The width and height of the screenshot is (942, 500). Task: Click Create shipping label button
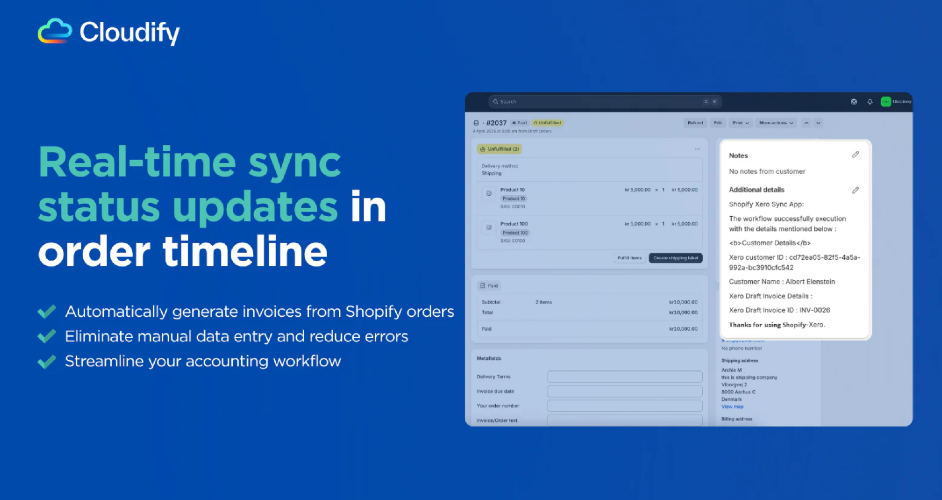pos(676,258)
